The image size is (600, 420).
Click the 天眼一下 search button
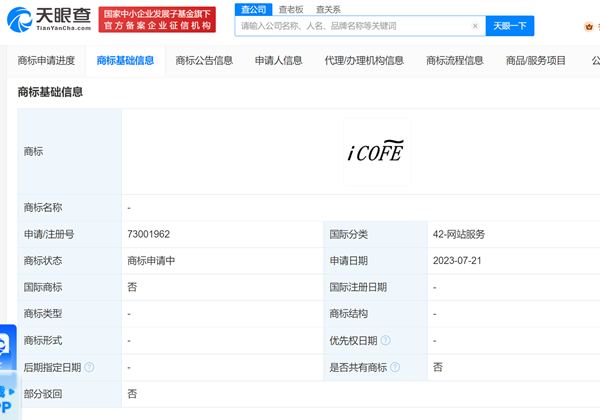[510, 26]
